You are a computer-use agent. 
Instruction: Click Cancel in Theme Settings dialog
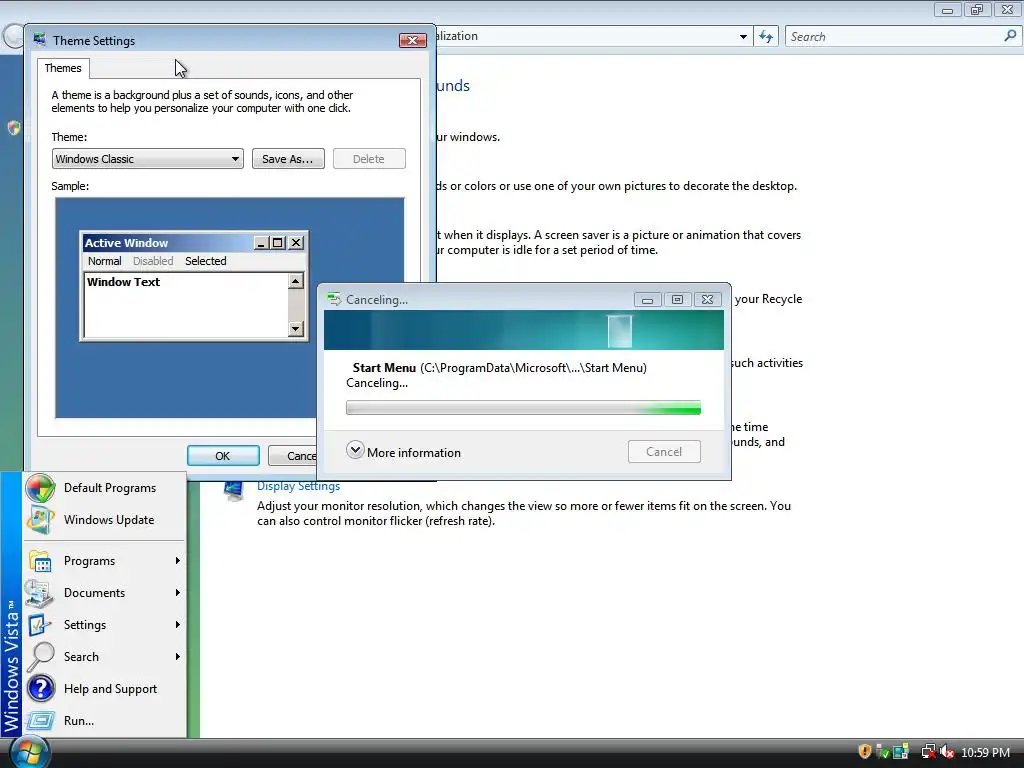click(293, 456)
